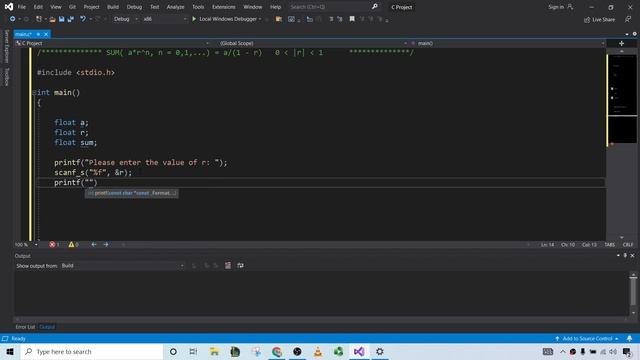Collapse the main function fold marker
Image resolution: width=640 pixels, height=360 pixels.
click(x=34, y=93)
